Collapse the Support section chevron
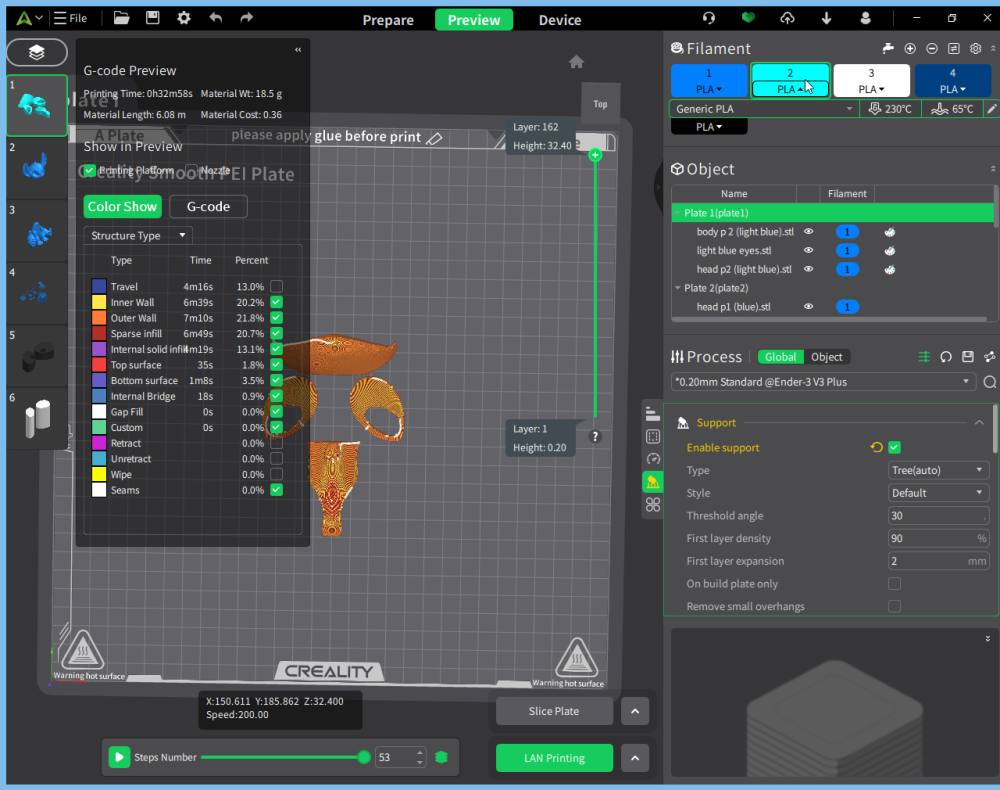The image size is (1000, 790). point(979,423)
